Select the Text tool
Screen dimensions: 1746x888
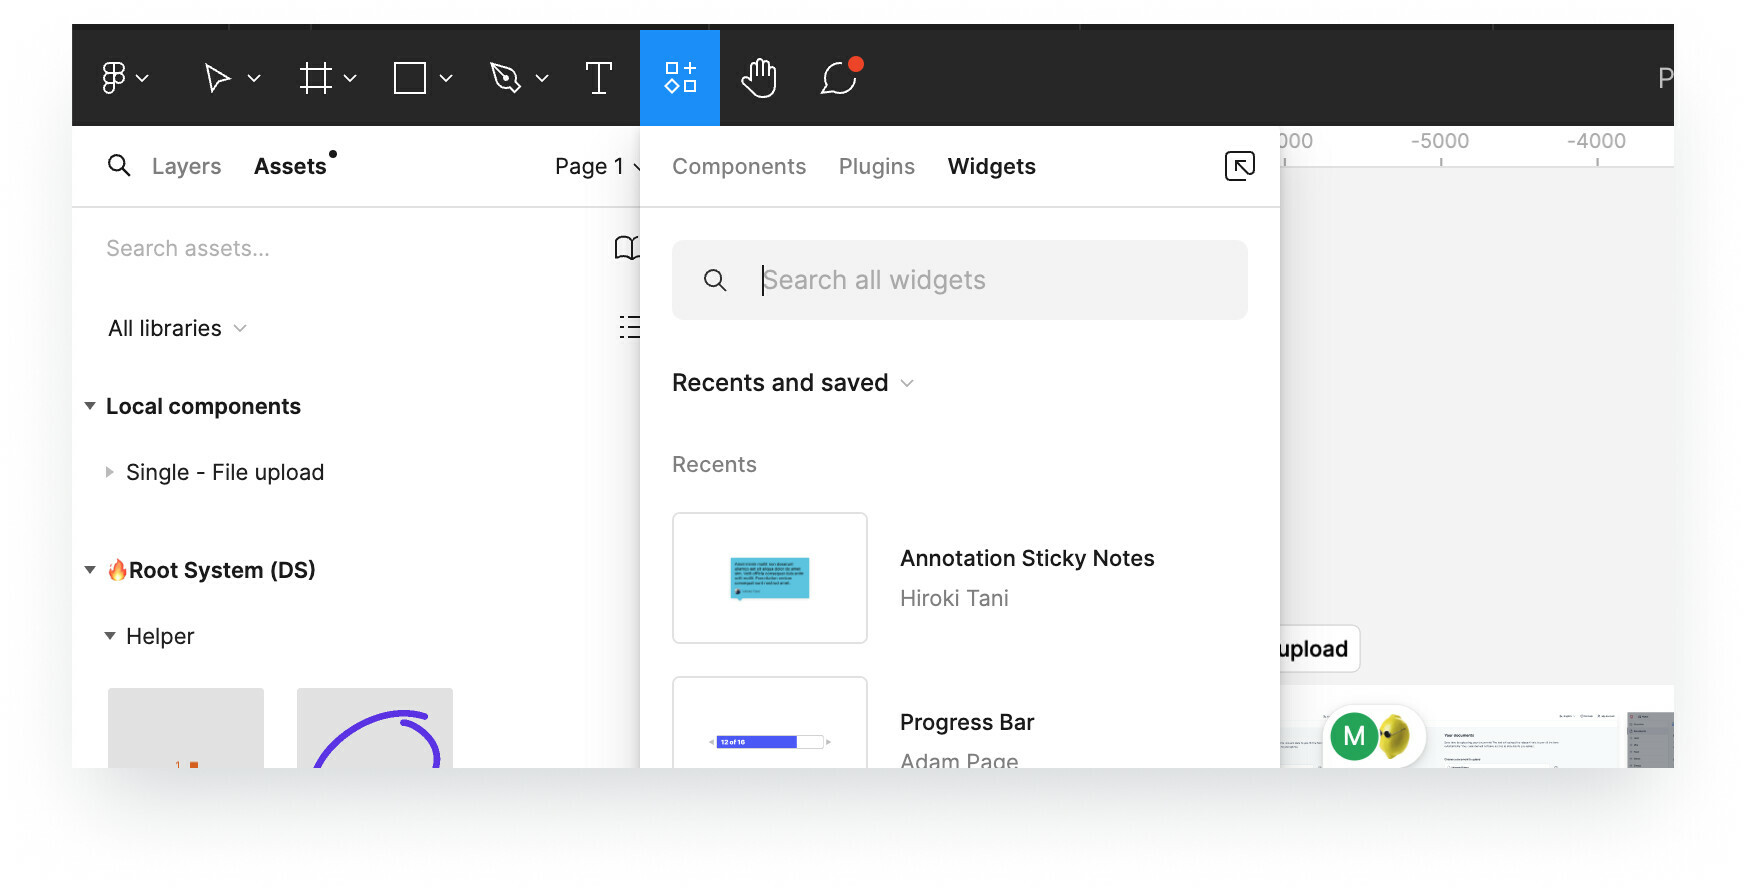599,78
